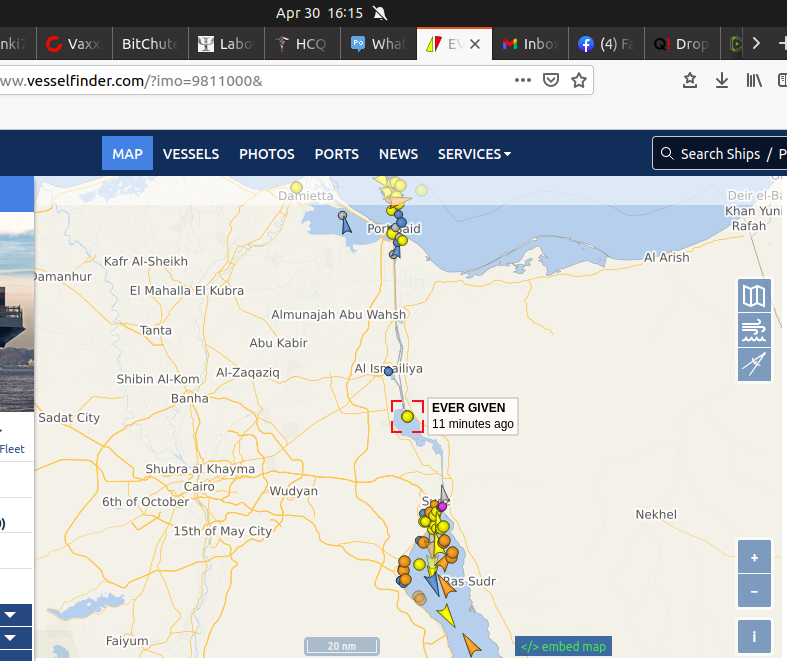Click the magenta vessel marker near Suez
The height and width of the screenshot is (661, 787).
click(x=442, y=507)
